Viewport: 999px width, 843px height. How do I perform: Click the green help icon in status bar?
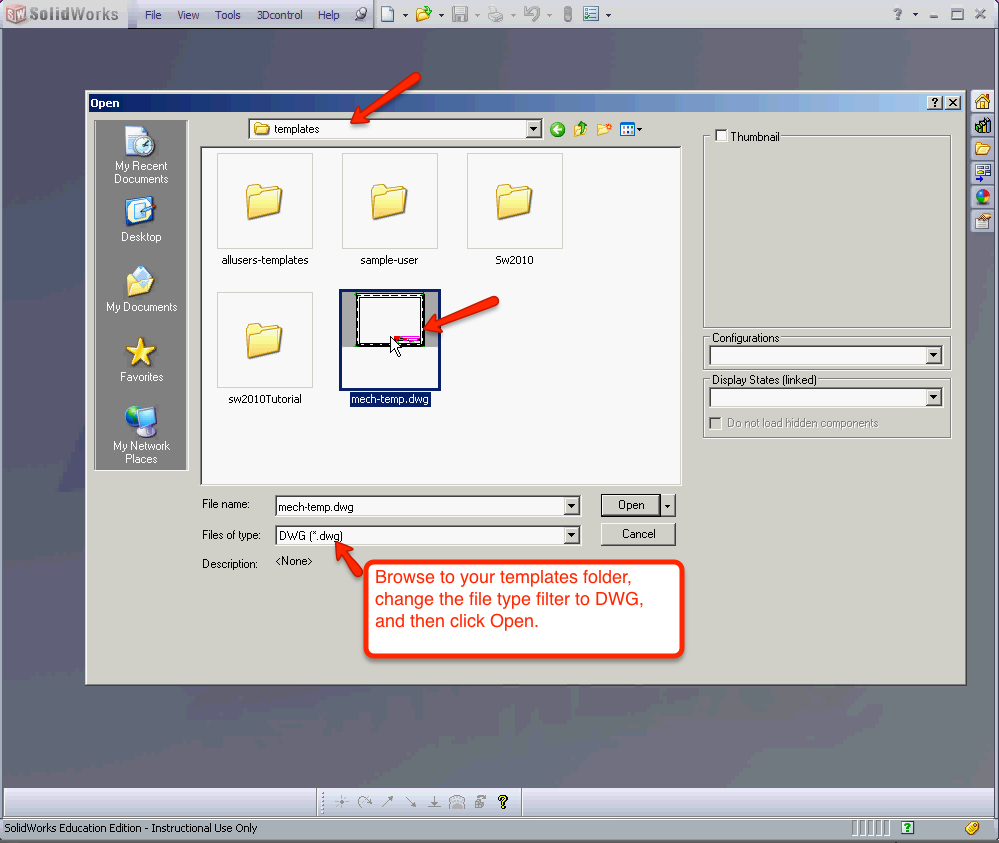pos(908,828)
